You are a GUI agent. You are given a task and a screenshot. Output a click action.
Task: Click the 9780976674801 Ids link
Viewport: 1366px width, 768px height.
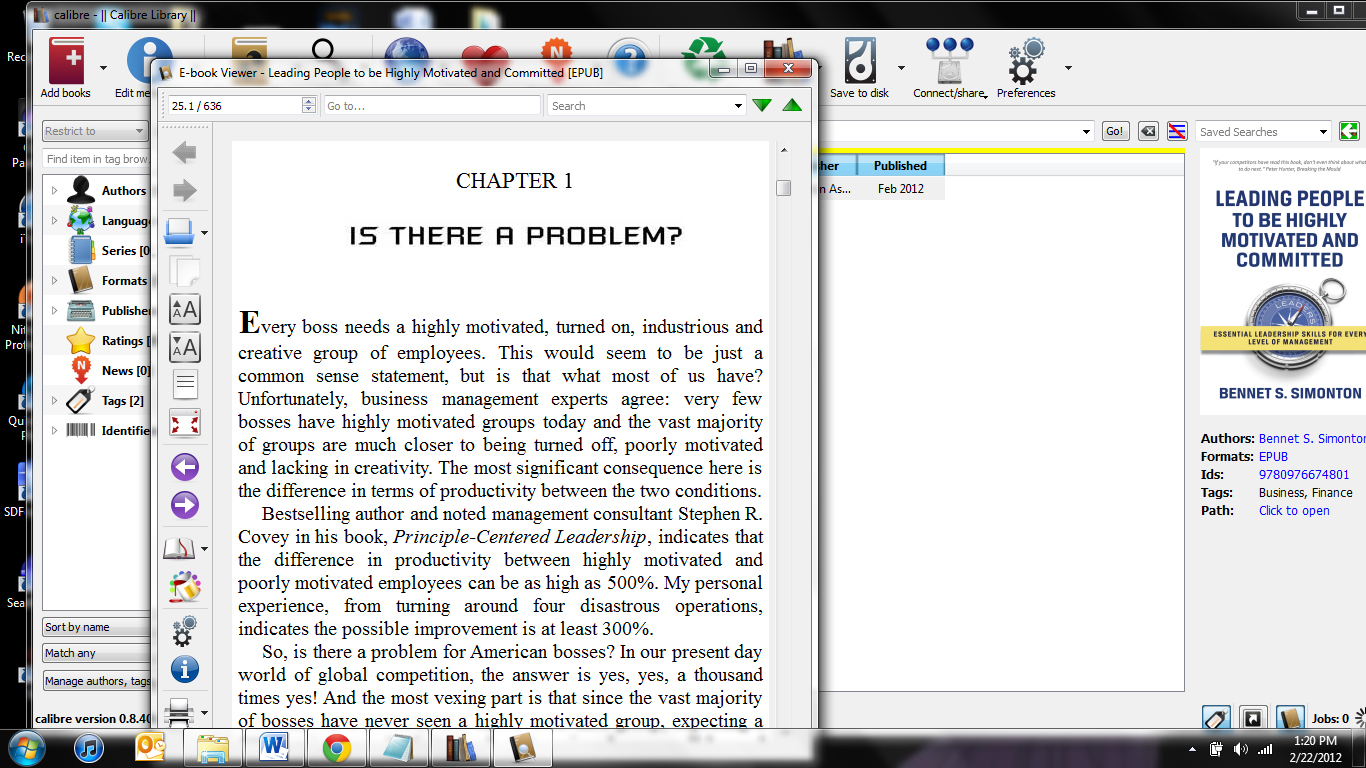(x=1304, y=475)
